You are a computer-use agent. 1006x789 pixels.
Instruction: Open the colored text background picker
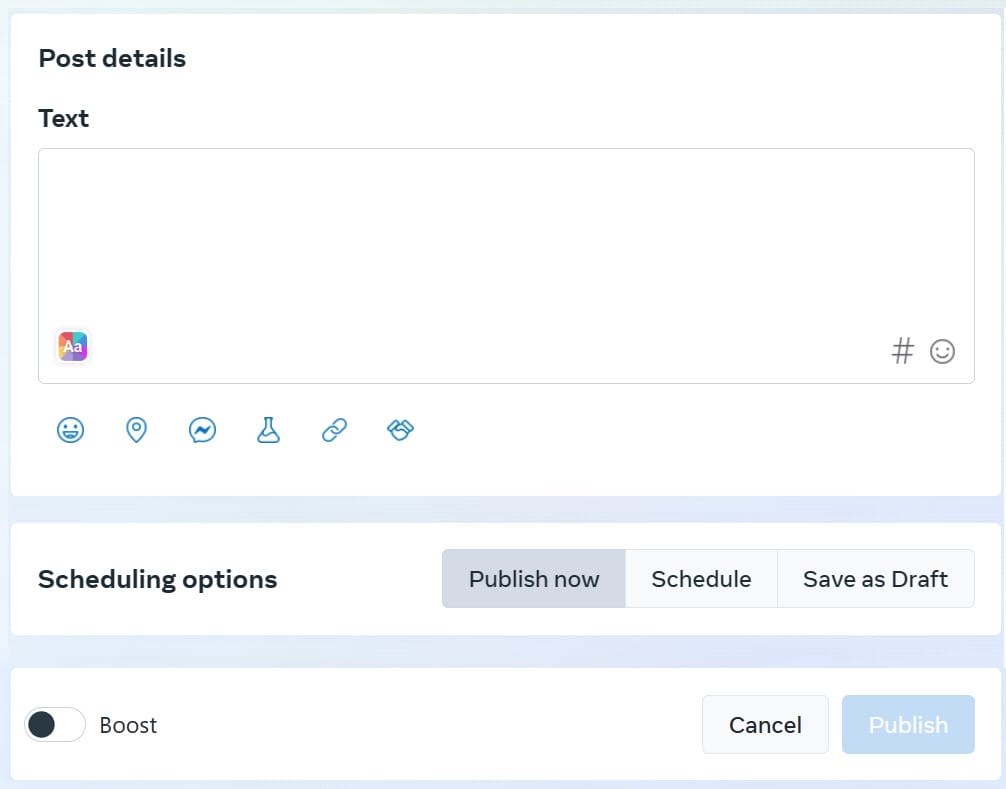[72, 346]
